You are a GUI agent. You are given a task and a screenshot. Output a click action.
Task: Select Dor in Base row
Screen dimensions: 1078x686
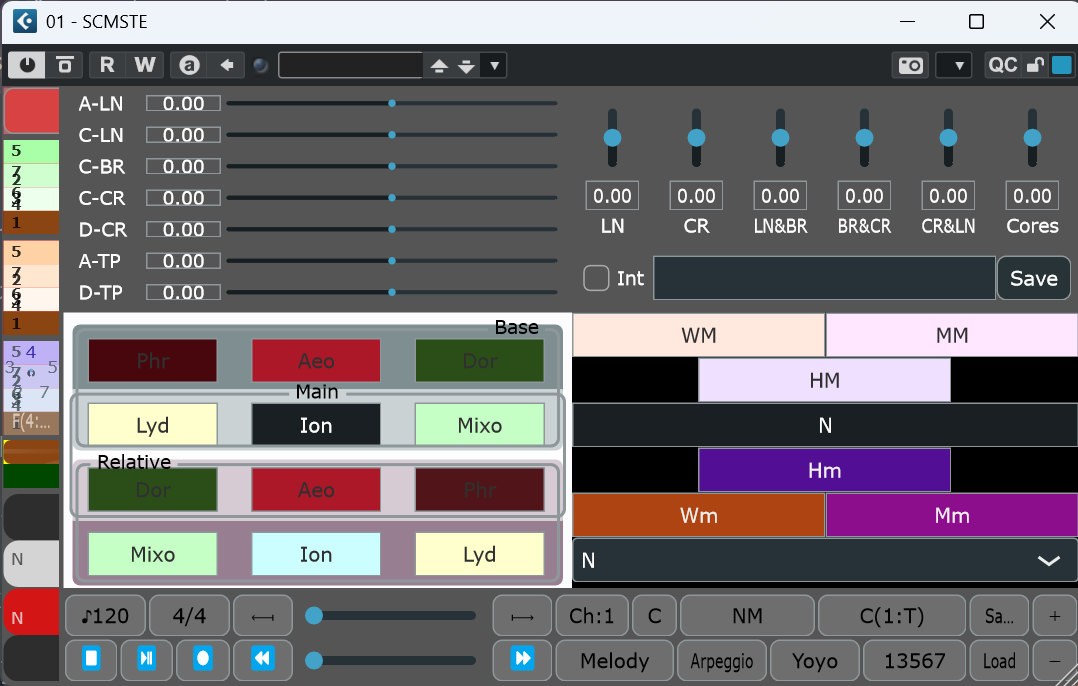click(479, 360)
